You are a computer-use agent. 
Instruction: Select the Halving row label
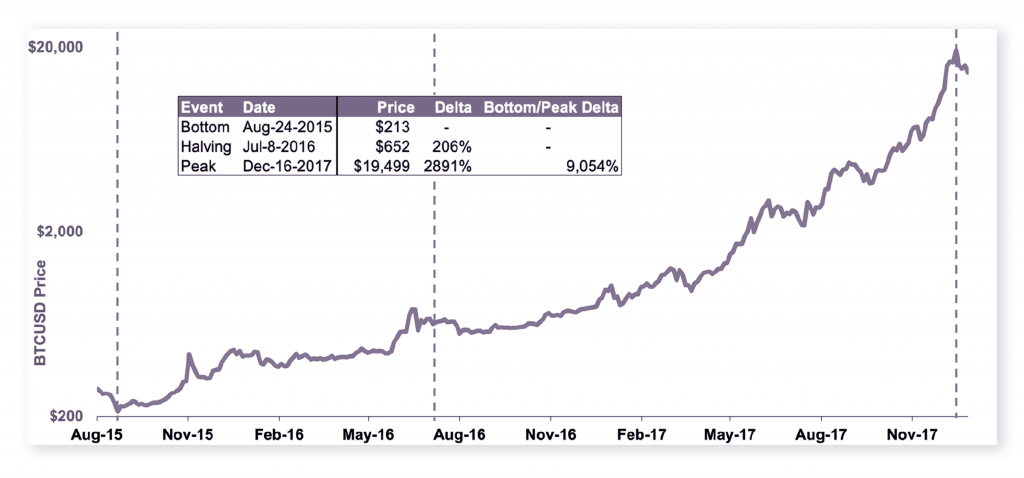point(205,147)
